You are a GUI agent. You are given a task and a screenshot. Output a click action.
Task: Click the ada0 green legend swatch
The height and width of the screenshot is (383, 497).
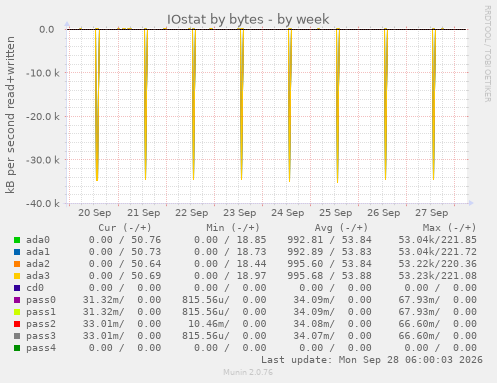pyautogui.click(x=17, y=240)
